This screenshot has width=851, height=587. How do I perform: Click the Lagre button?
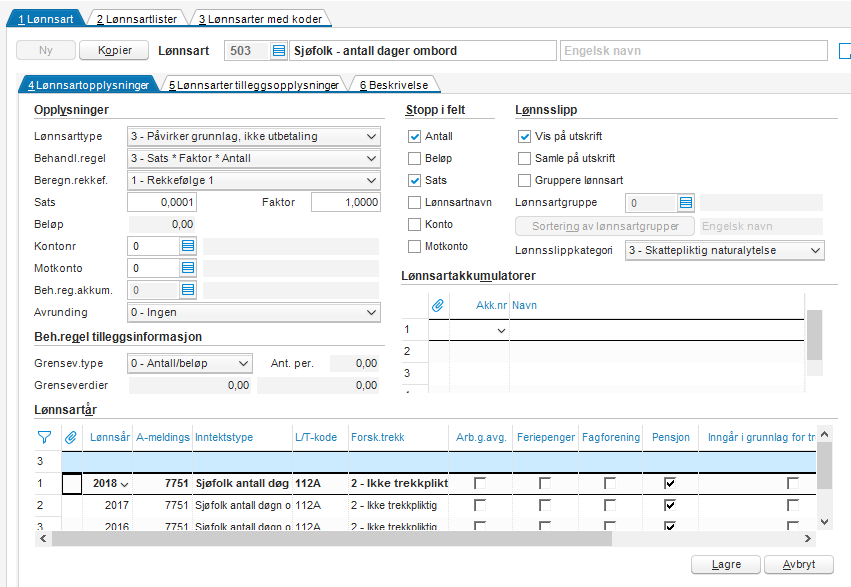pyautogui.click(x=726, y=565)
